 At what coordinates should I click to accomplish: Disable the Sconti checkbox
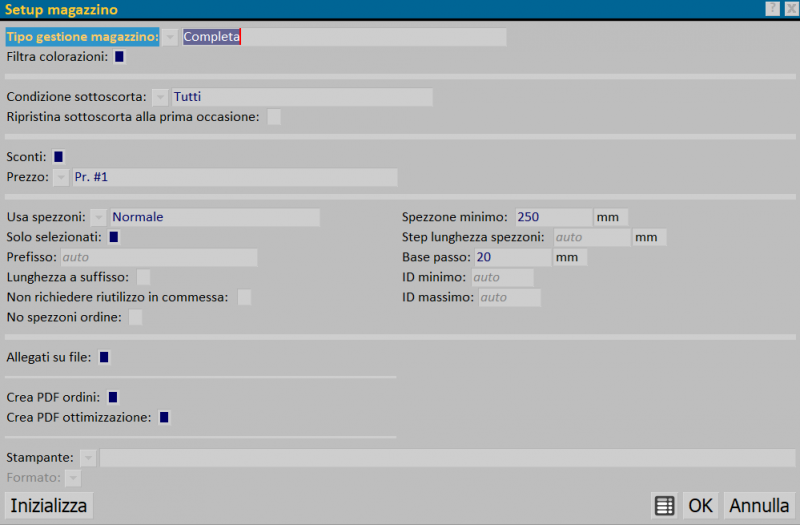click(59, 157)
